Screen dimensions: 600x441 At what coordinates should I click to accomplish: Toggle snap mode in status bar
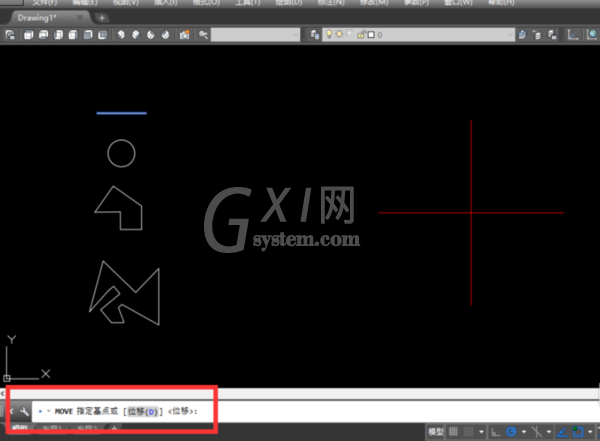click(469, 432)
